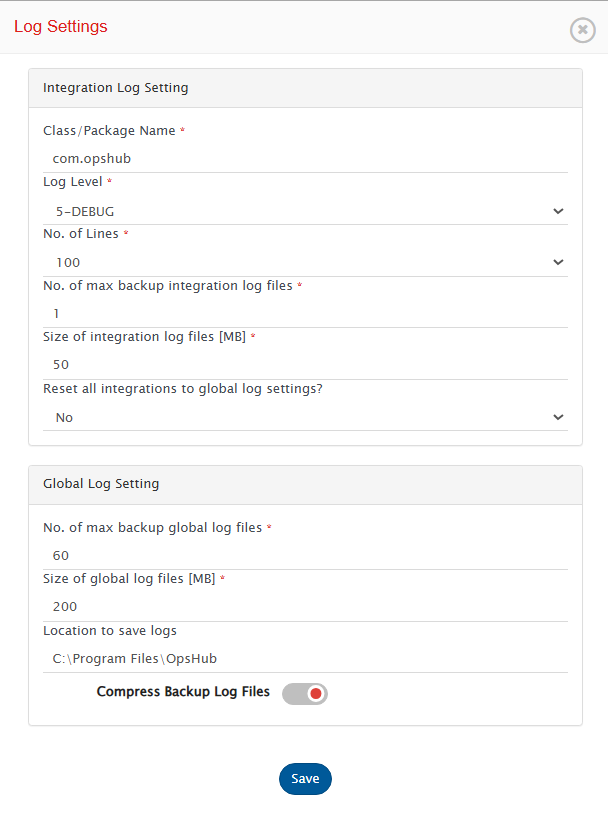This screenshot has width=608, height=813.
Task: Open the reset integrations to global dropdown
Action: click(x=305, y=417)
